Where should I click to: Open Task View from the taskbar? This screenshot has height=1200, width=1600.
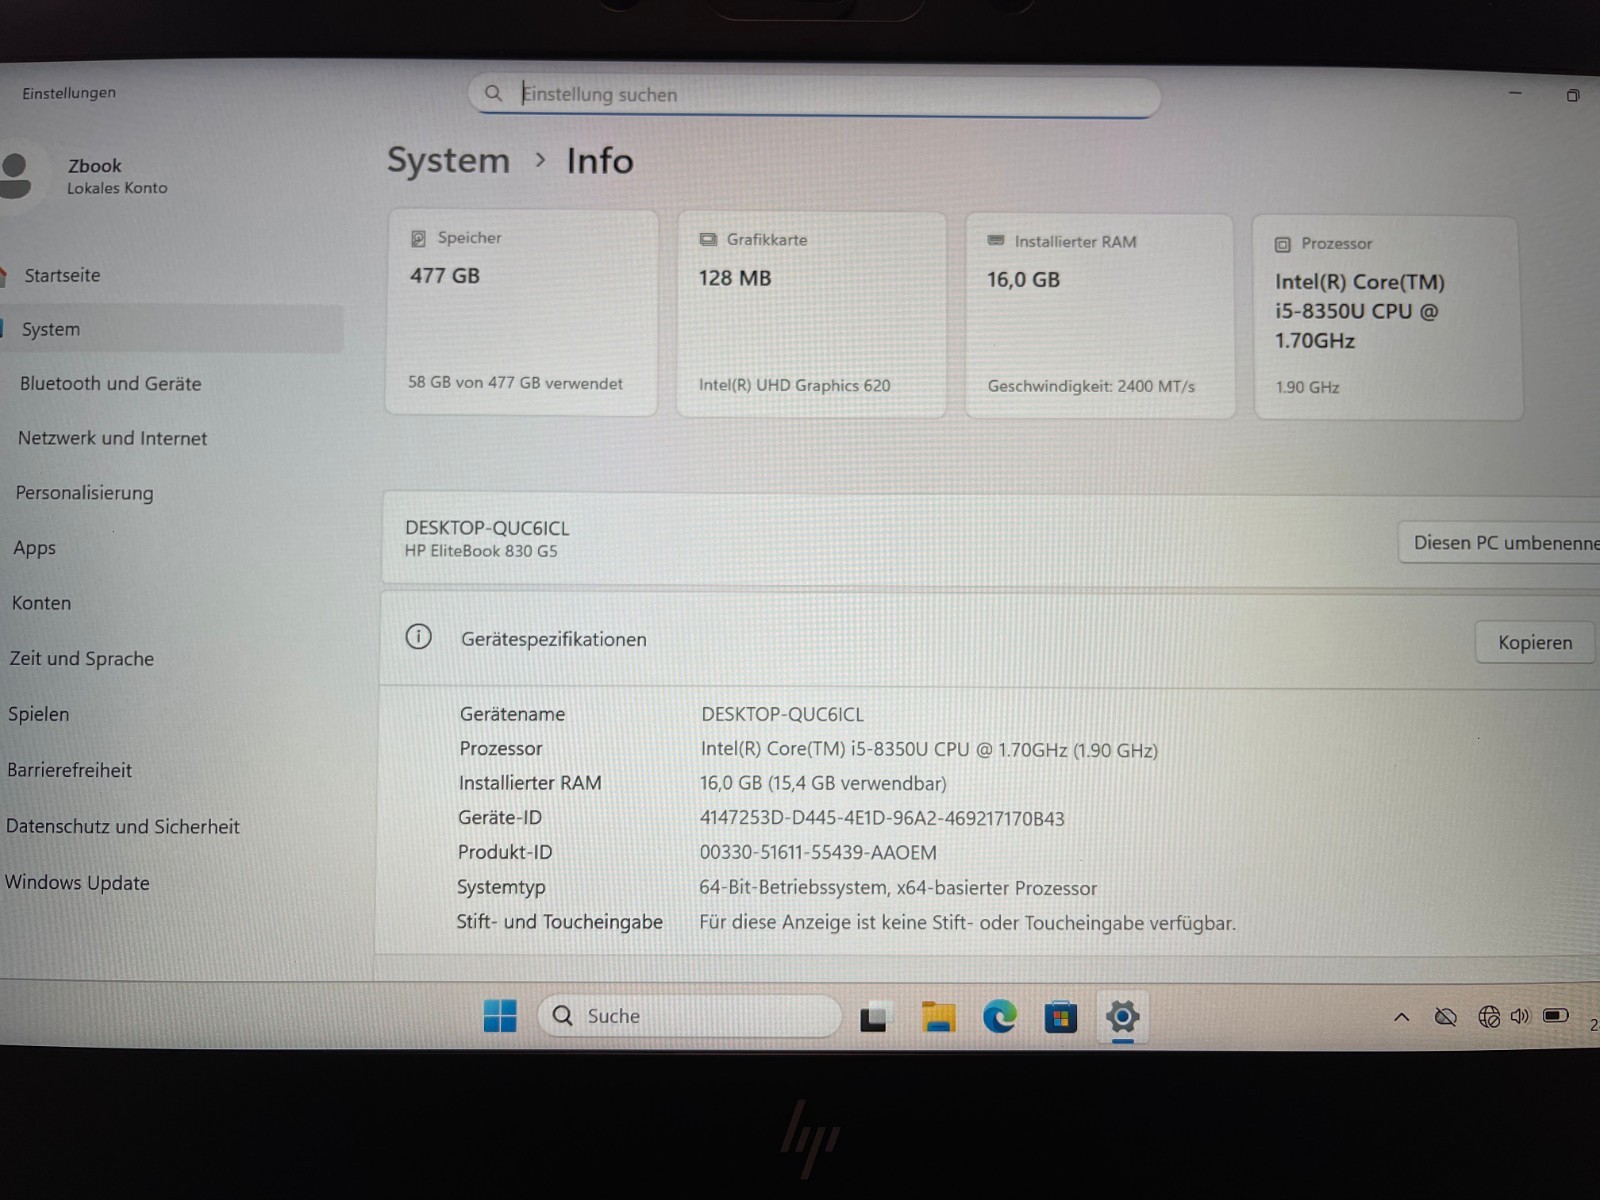tap(874, 1017)
